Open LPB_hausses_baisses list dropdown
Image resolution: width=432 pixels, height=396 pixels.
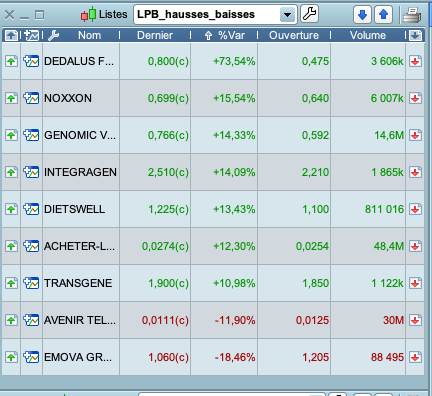coord(287,15)
